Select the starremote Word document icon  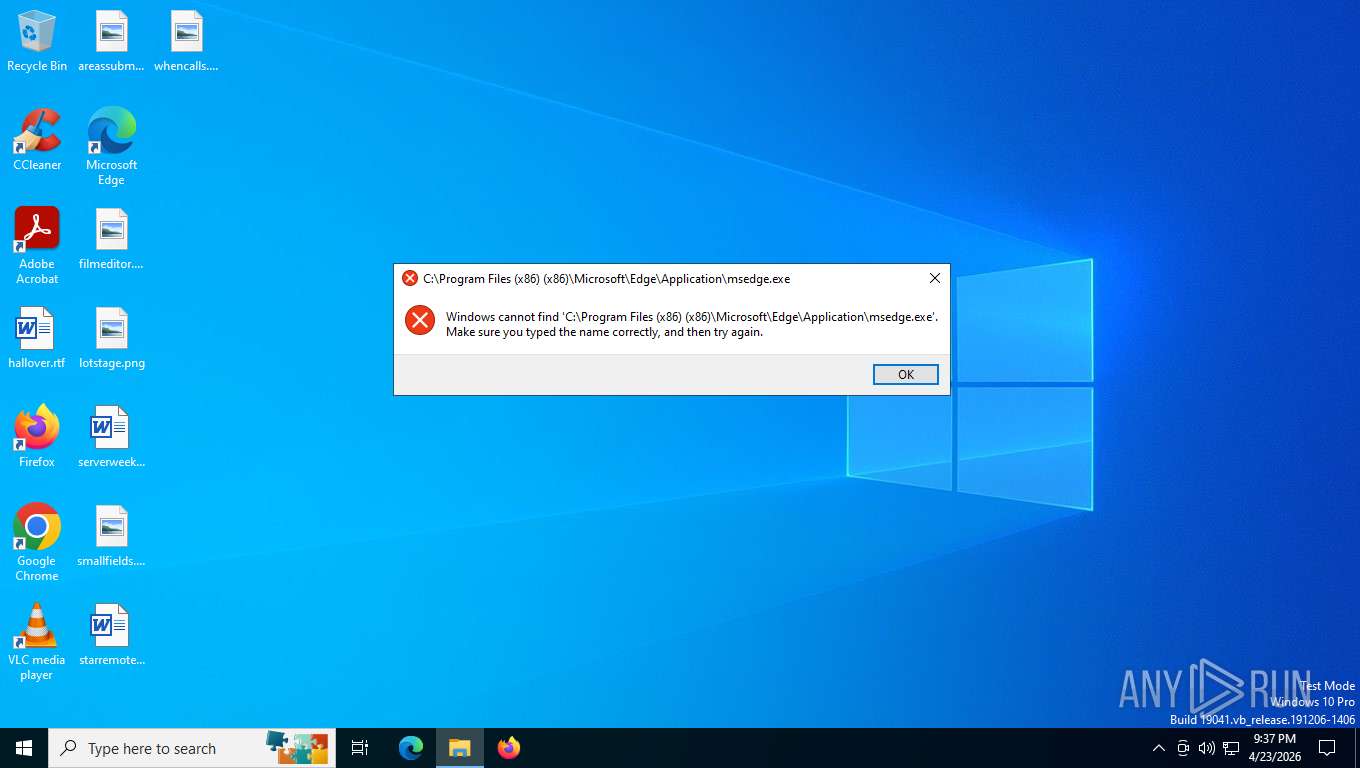click(x=111, y=635)
